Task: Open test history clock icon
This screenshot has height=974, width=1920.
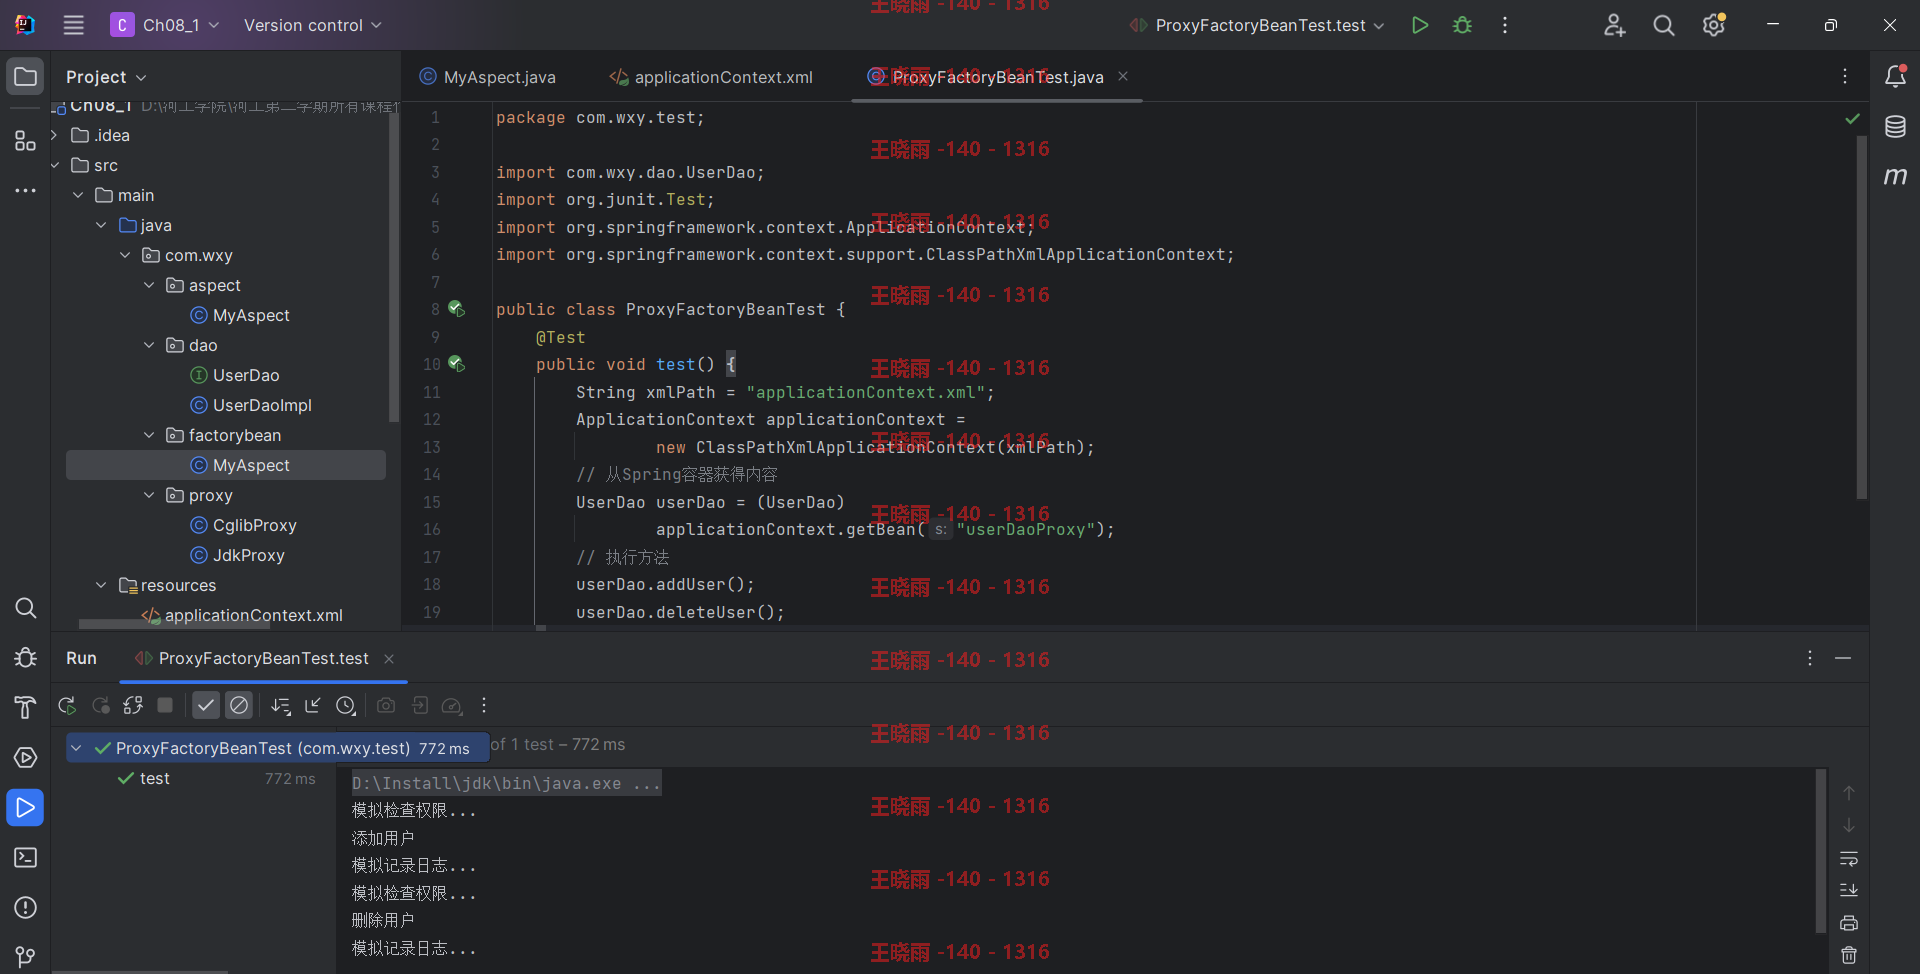Action: 346,706
